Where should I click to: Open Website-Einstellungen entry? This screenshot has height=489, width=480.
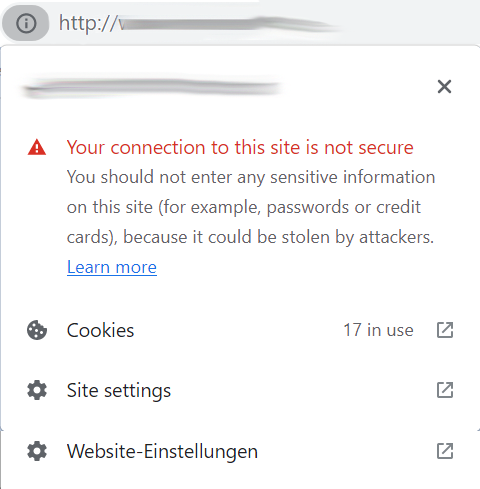240,451
